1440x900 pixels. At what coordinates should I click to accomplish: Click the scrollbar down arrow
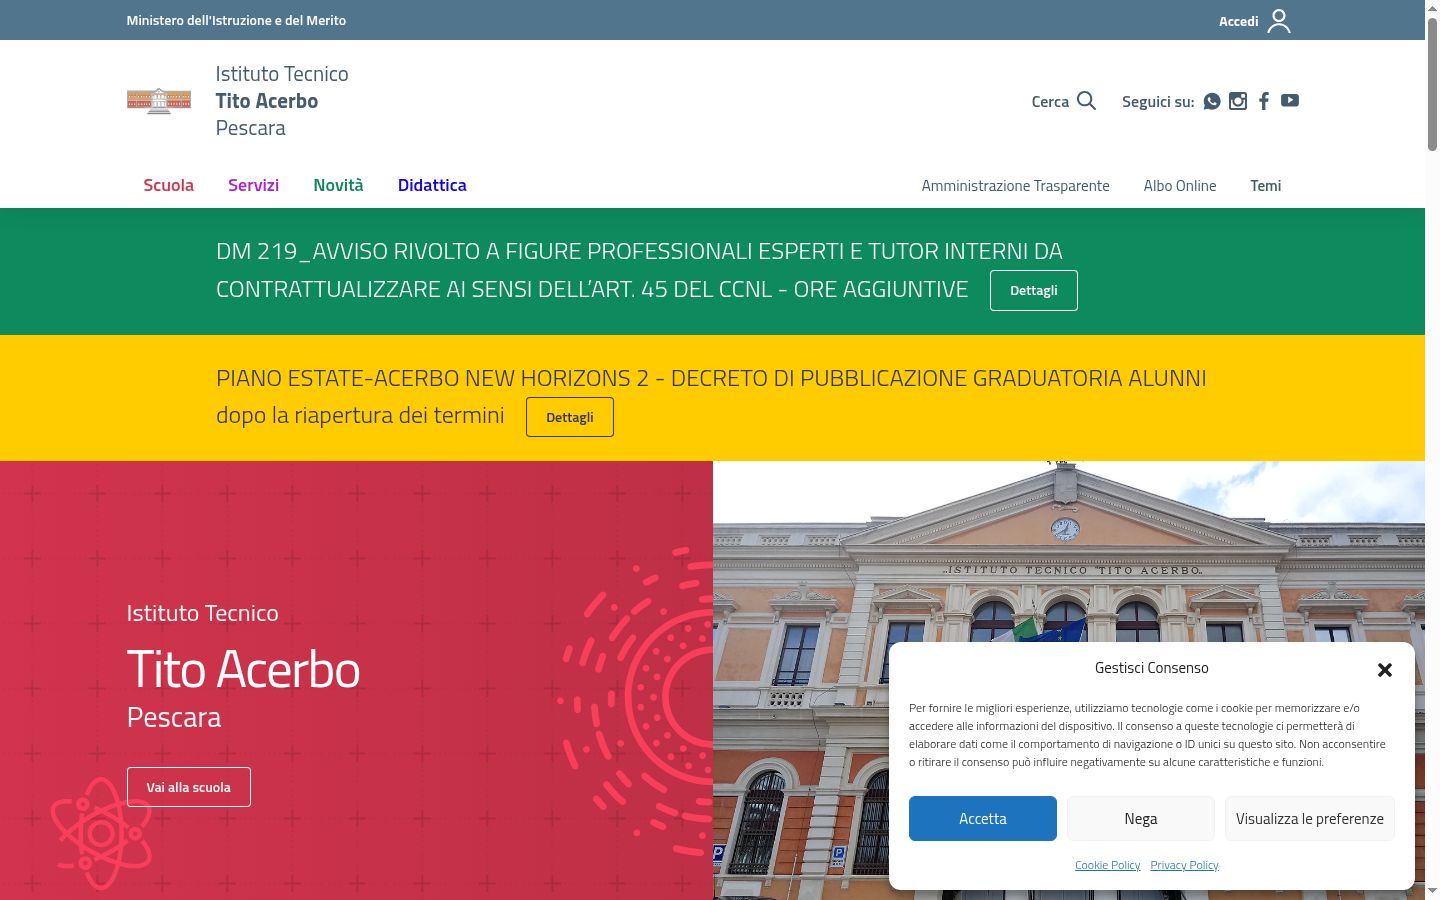pos(1432,891)
